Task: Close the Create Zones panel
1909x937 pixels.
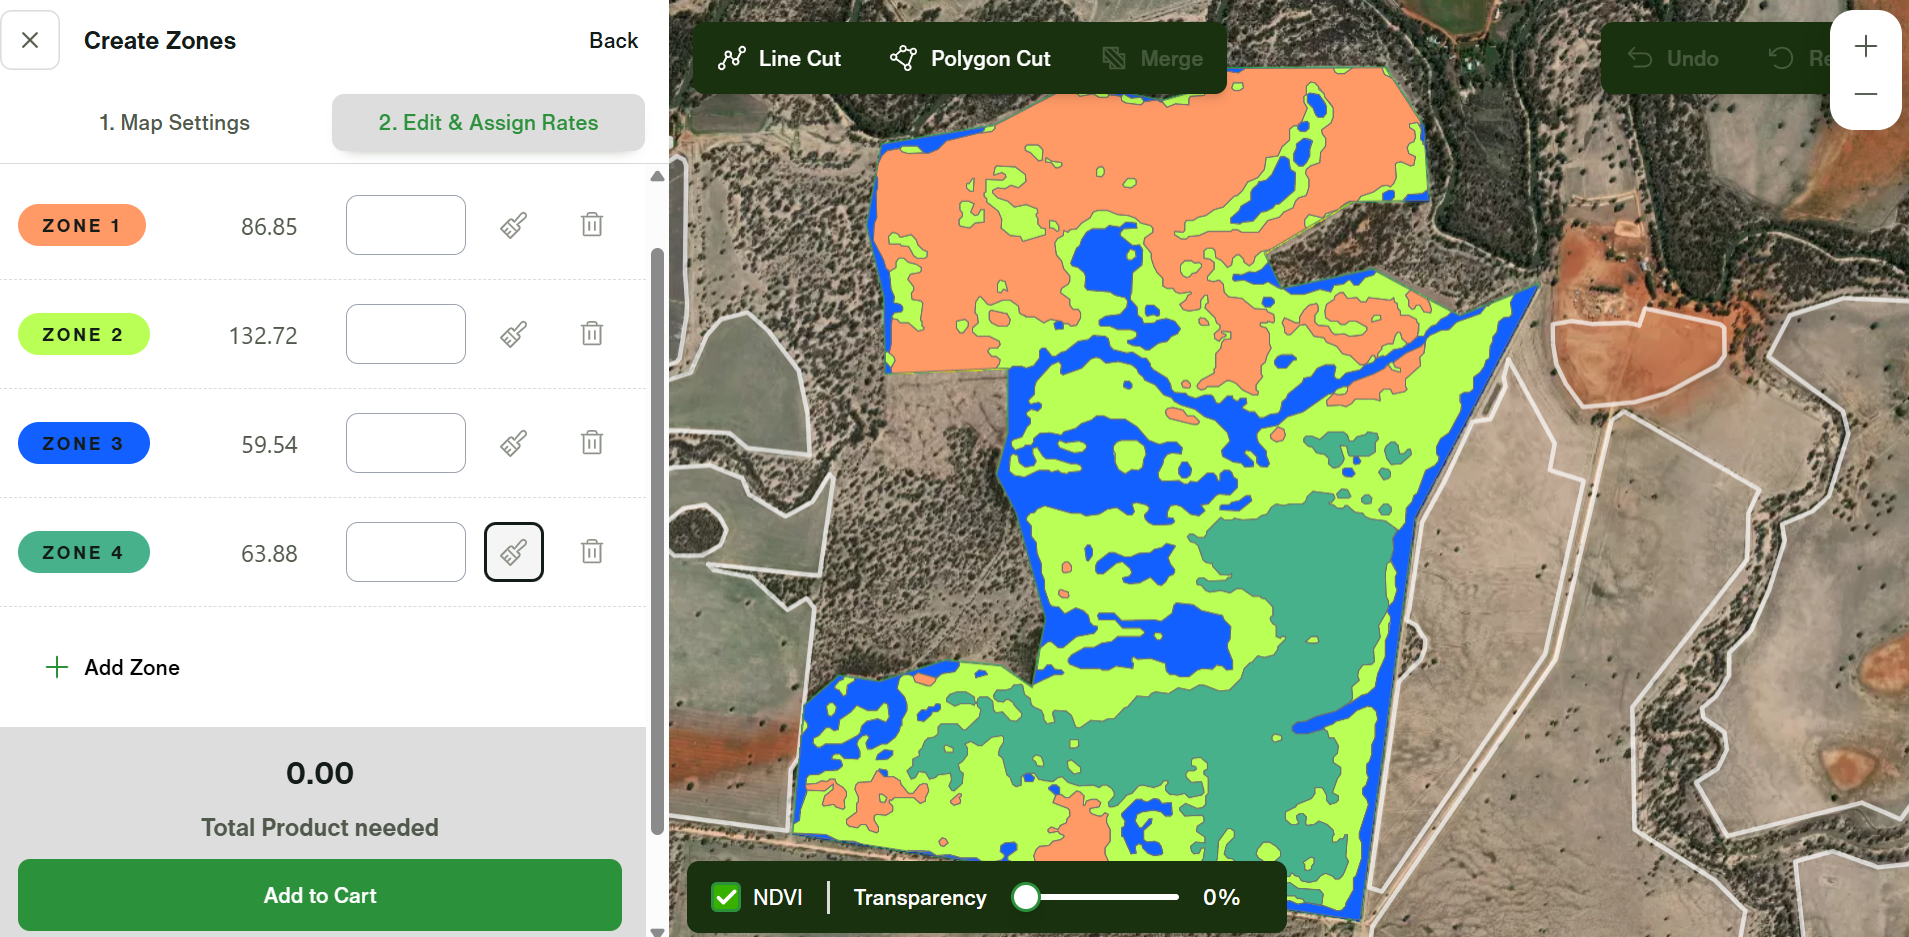Action: 30,41
